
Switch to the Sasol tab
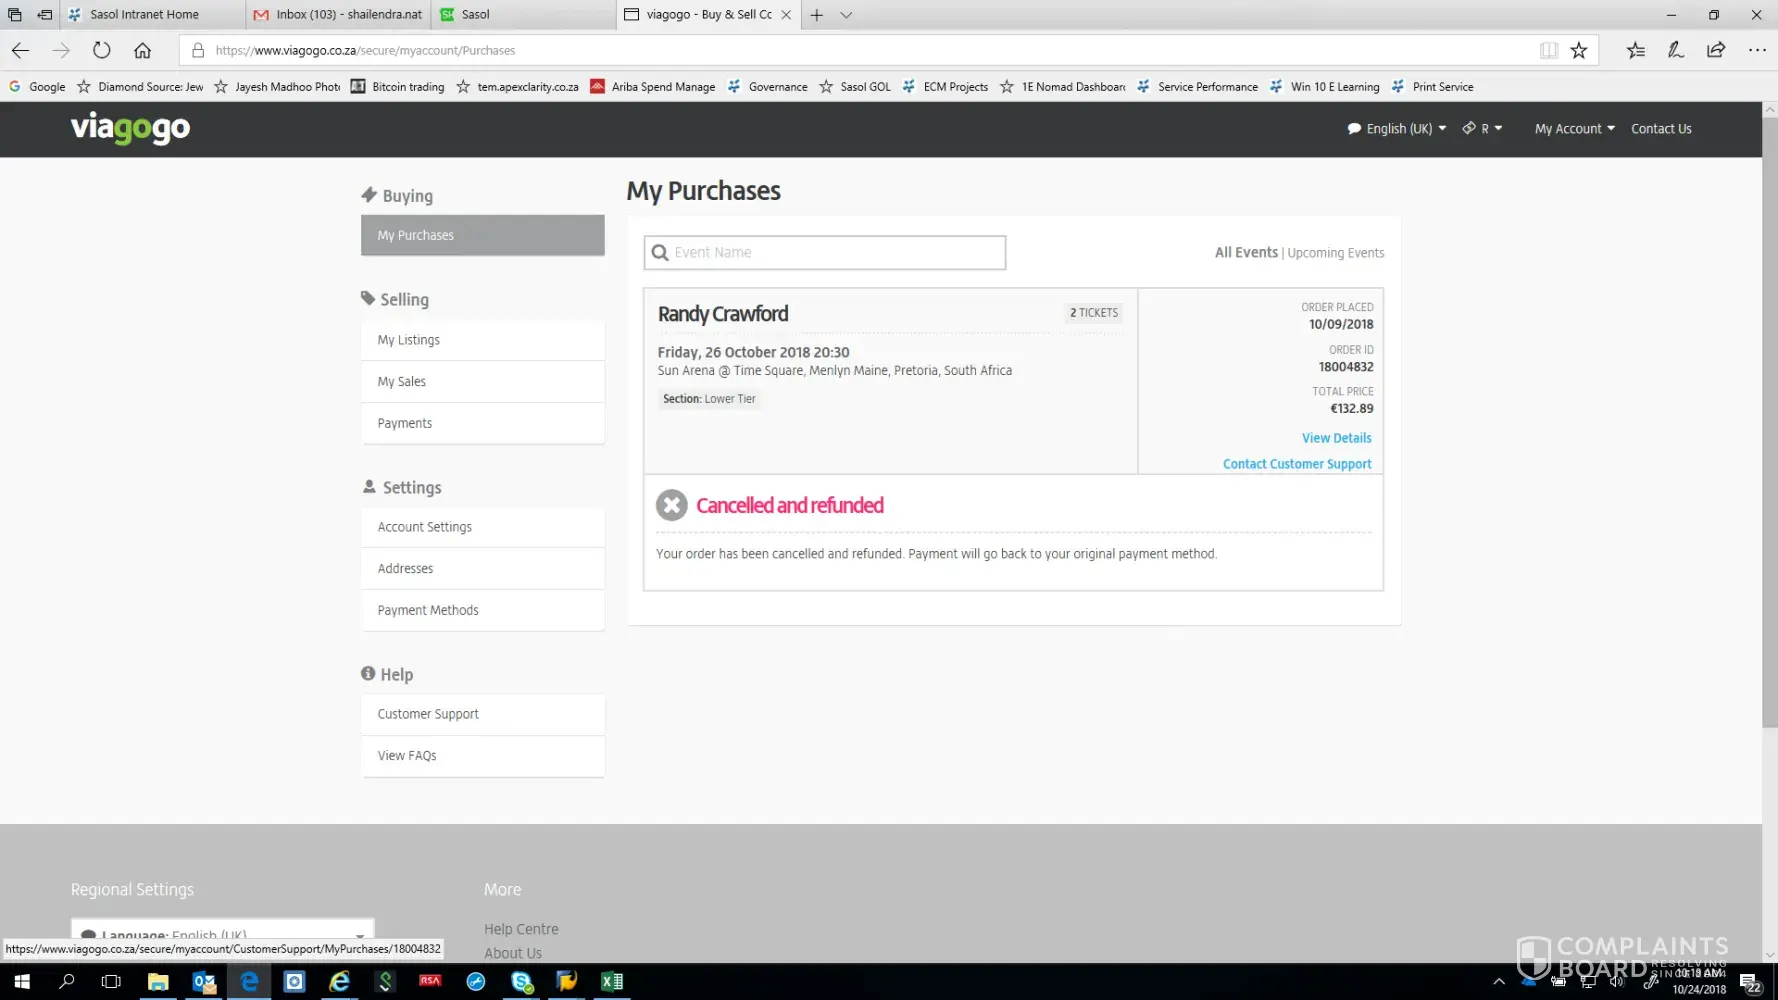524,15
